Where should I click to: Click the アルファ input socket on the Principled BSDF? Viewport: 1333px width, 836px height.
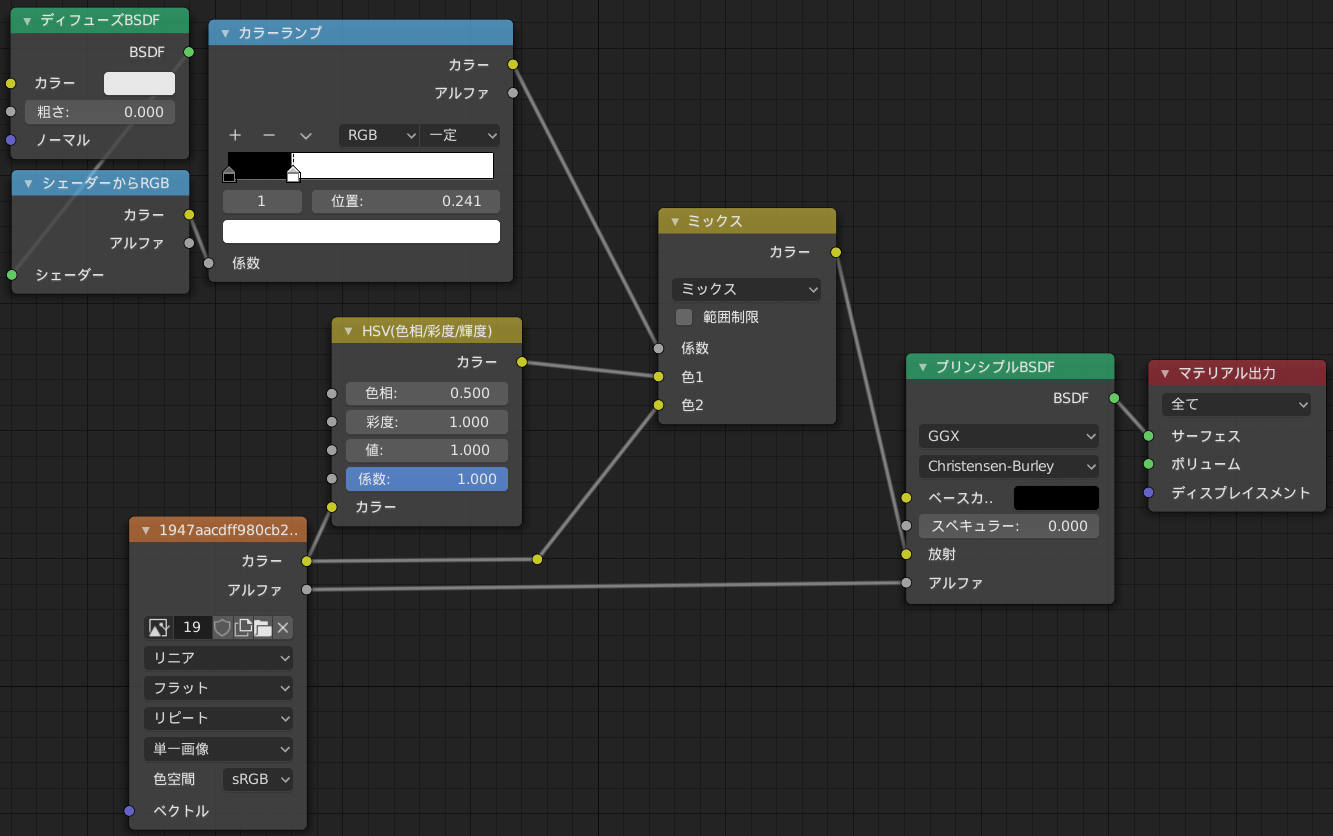(906, 583)
